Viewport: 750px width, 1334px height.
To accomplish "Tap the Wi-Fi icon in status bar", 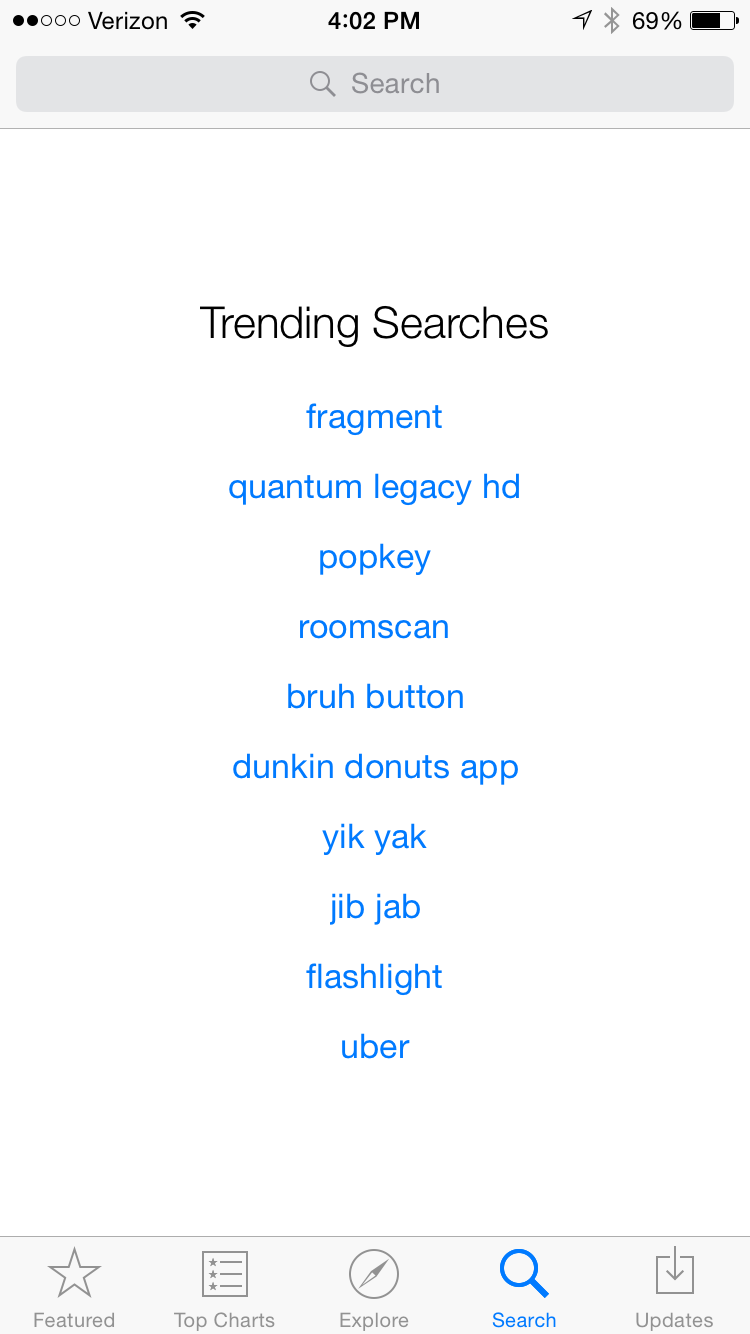I will point(192,20).
